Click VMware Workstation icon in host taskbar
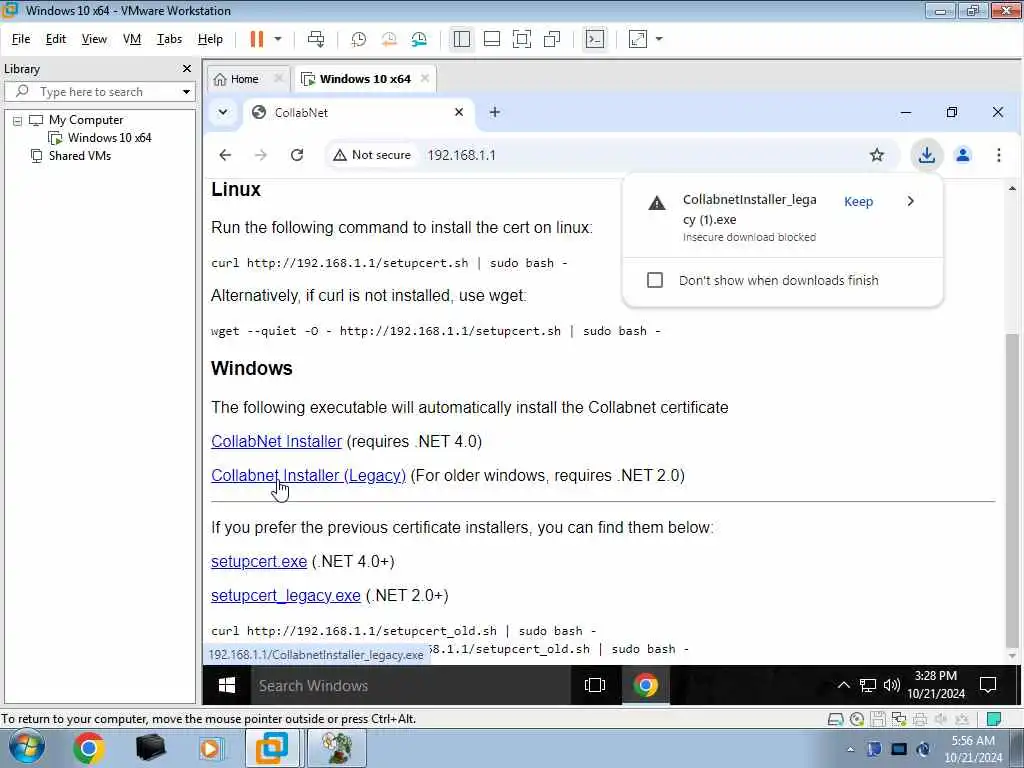The image size is (1024, 768). [272, 748]
